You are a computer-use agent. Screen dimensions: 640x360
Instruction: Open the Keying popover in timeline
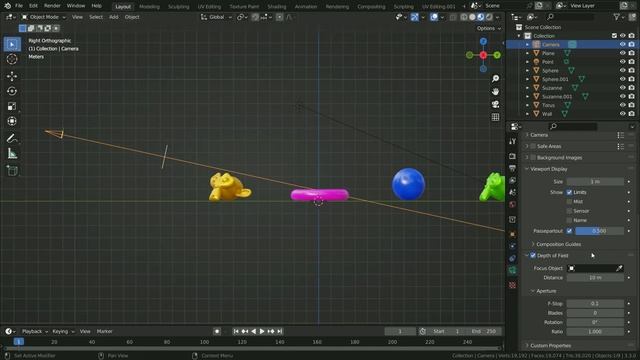pyautogui.click(x=63, y=331)
